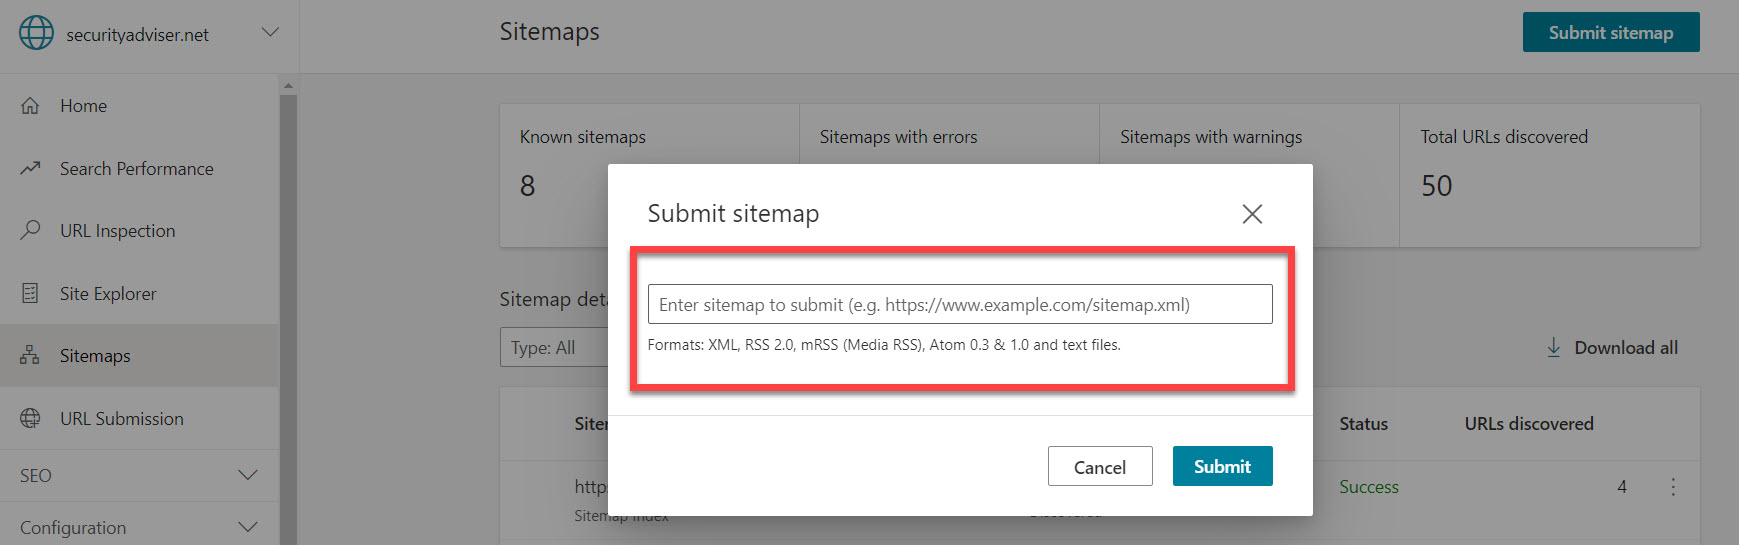
Task: Open the securityadviser.net site dropdown
Action: pos(269,33)
